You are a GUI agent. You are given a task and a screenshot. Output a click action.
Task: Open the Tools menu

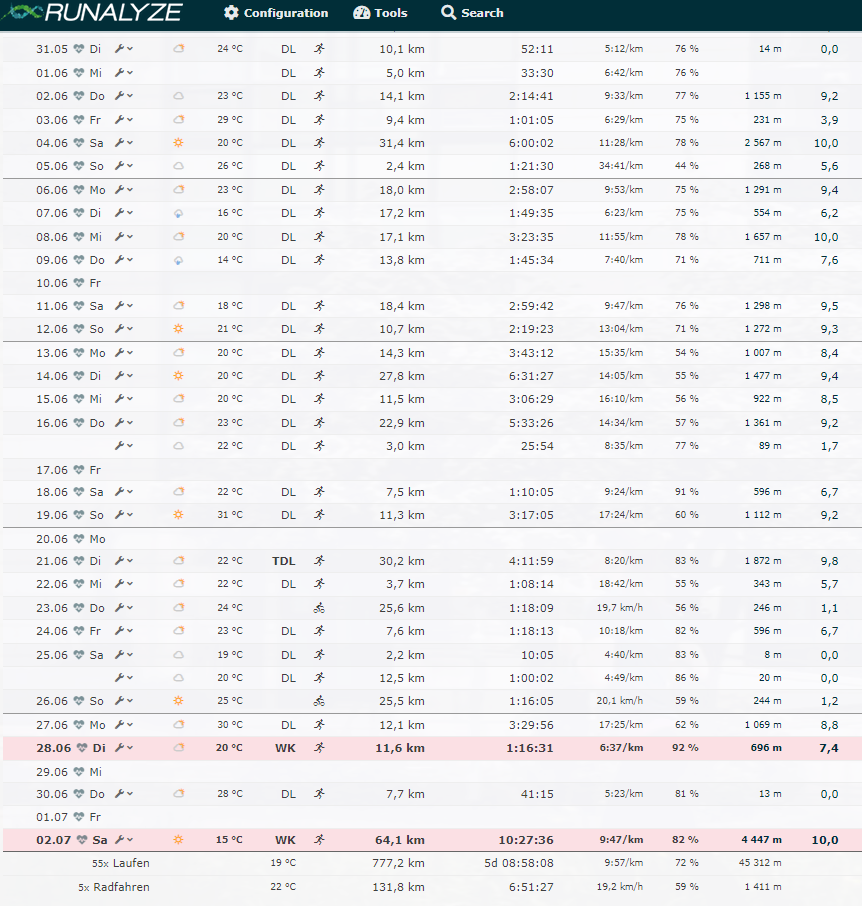point(380,13)
